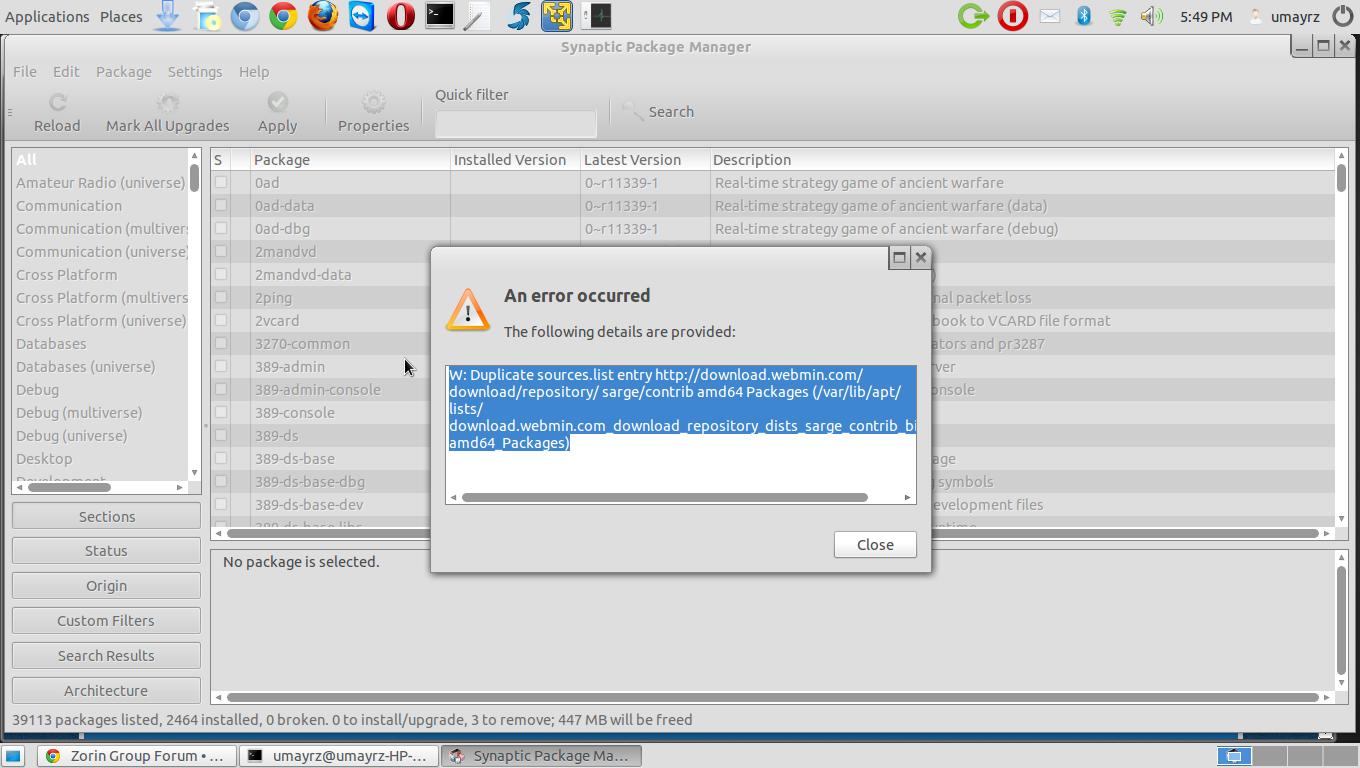Open the Package menu
This screenshot has height=768, width=1360.
[x=123, y=72]
